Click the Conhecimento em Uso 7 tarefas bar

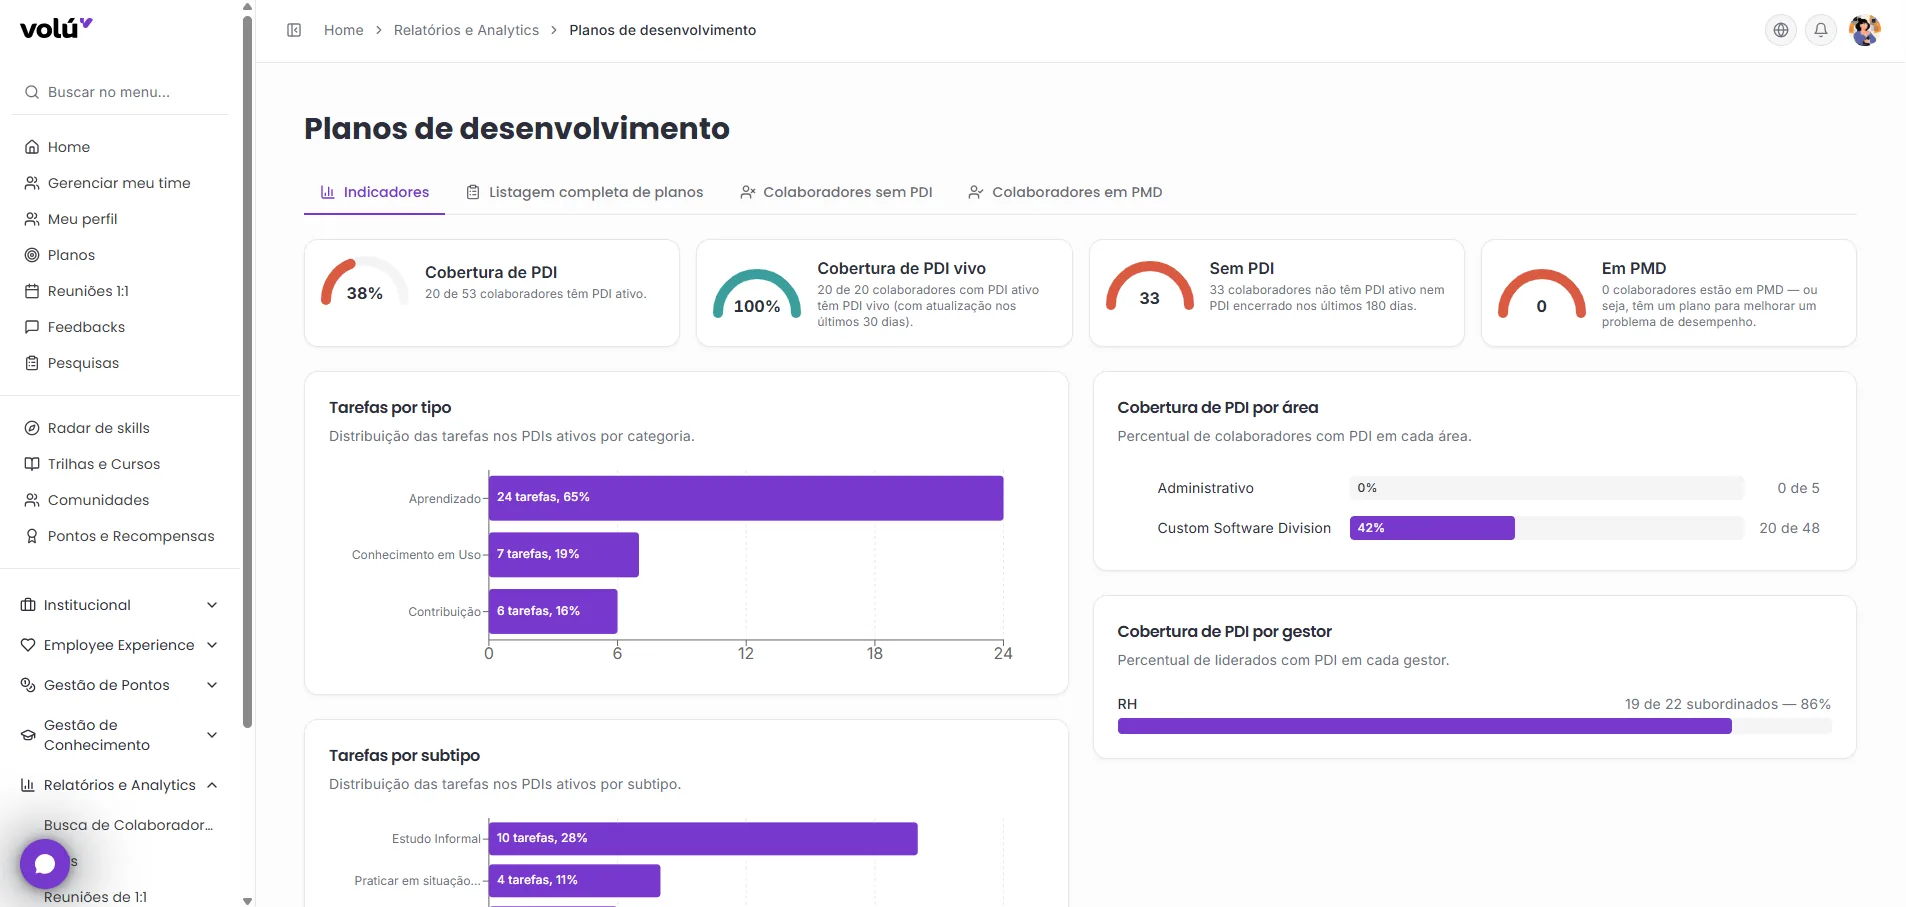564,555
